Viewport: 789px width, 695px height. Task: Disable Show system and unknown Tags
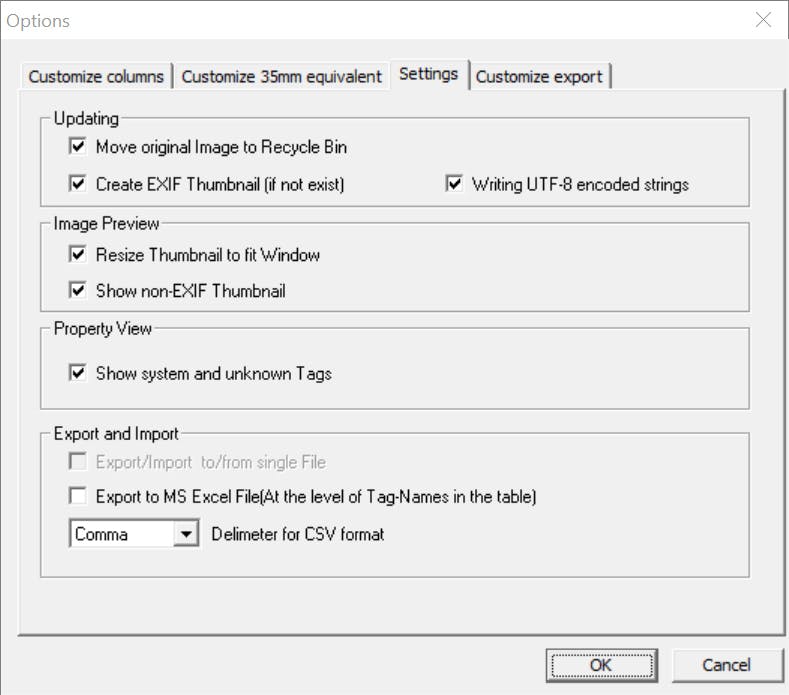point(78,374)
